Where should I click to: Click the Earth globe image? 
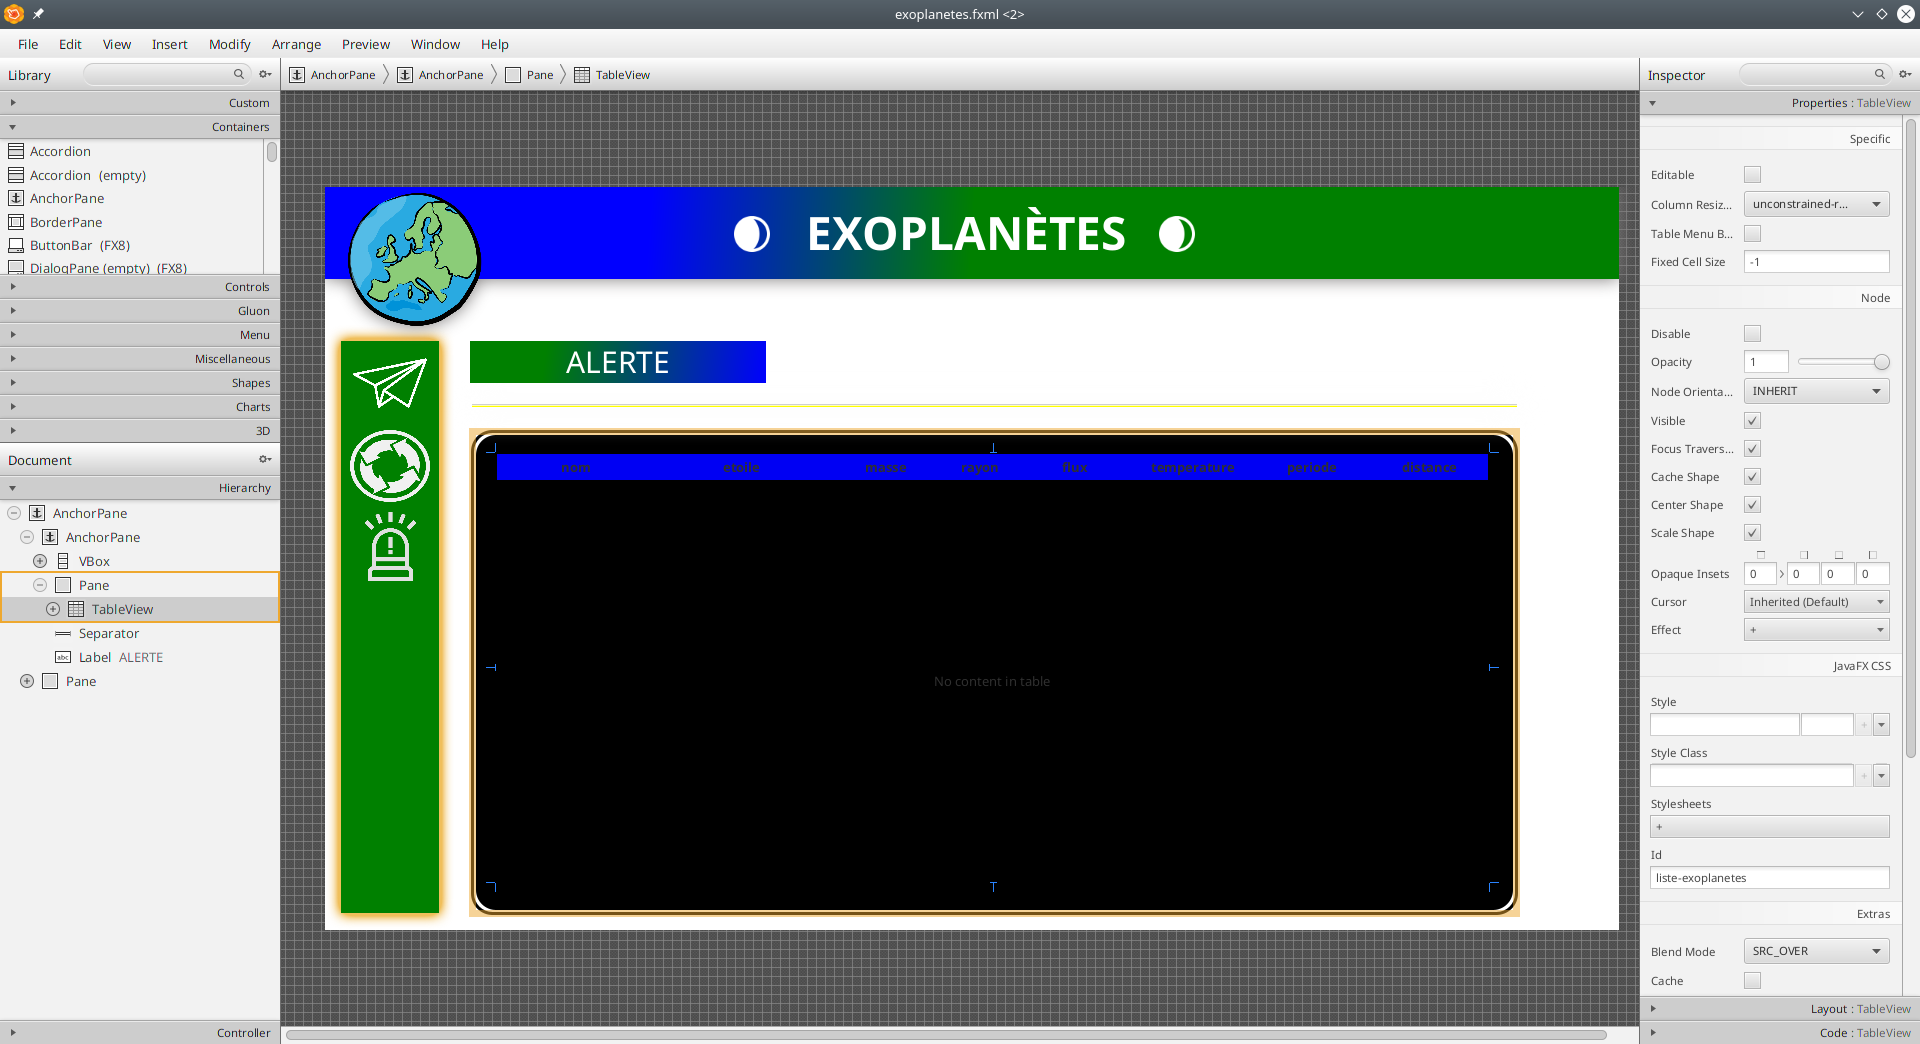[414, 259]
